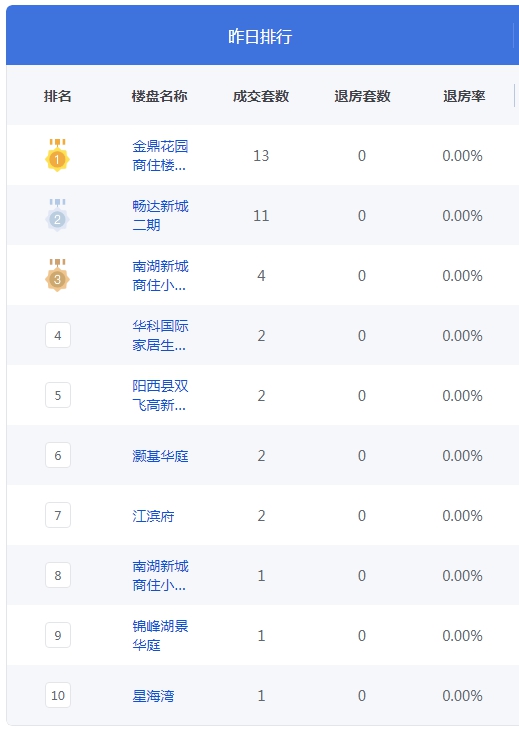Click the bronze rank 3 medal icon
The image size is (519, 733).
click(x=58, y=275)
